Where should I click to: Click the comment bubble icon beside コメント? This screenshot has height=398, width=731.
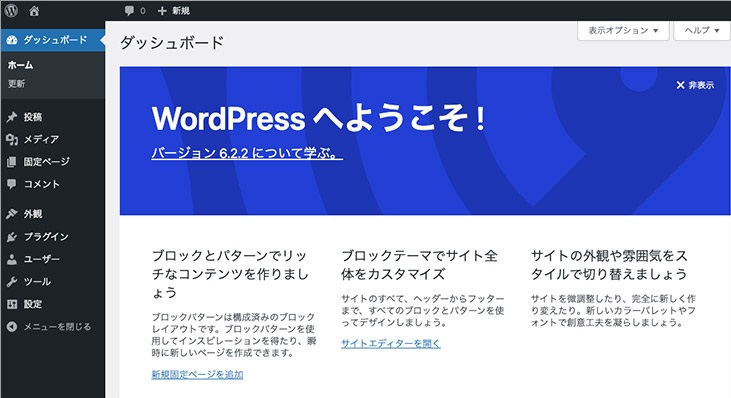(12, 184)
